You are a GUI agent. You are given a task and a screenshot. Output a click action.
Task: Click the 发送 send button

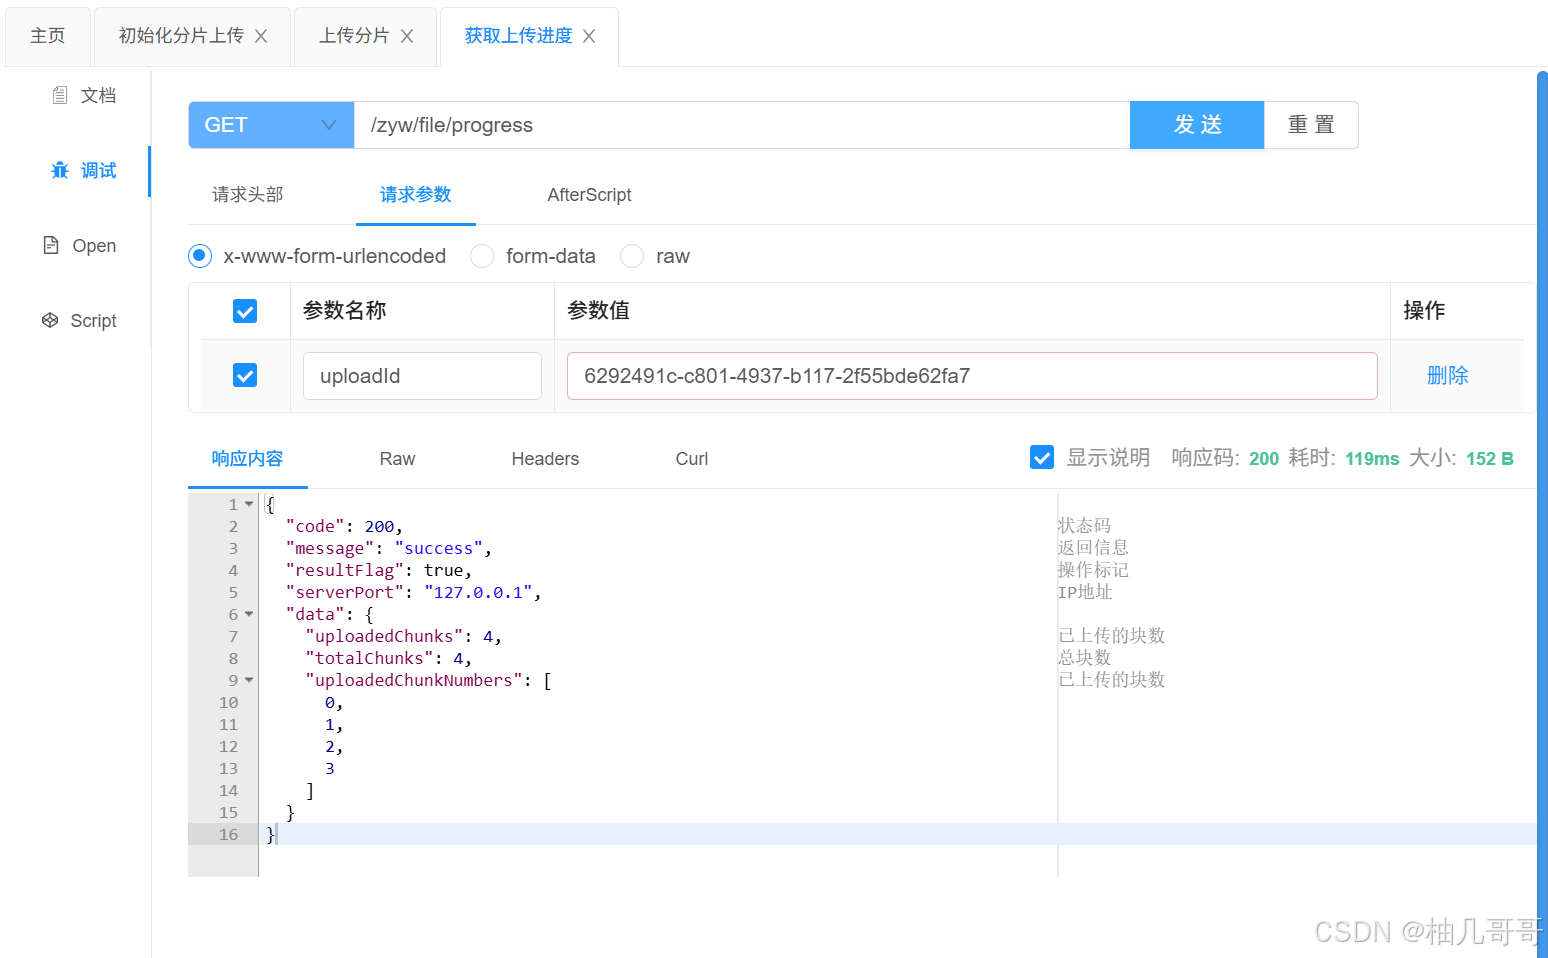pos(1197,125)
